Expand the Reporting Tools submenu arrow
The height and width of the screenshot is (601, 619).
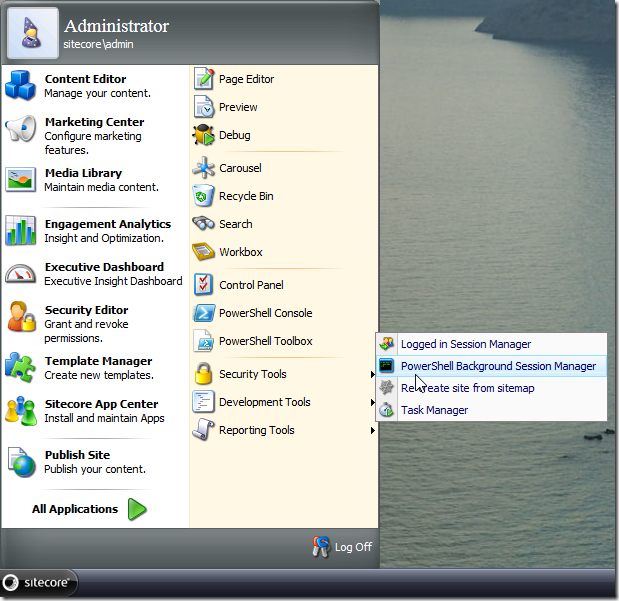pos(372,431)
